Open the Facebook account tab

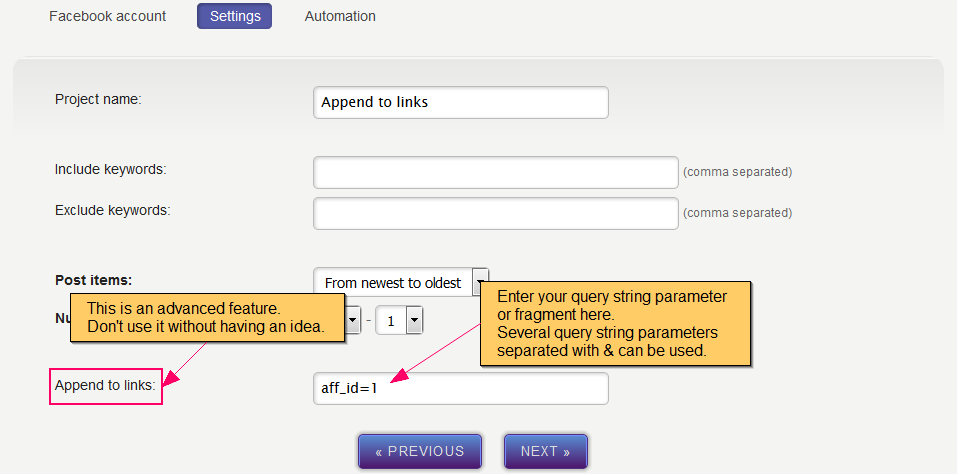108,16
